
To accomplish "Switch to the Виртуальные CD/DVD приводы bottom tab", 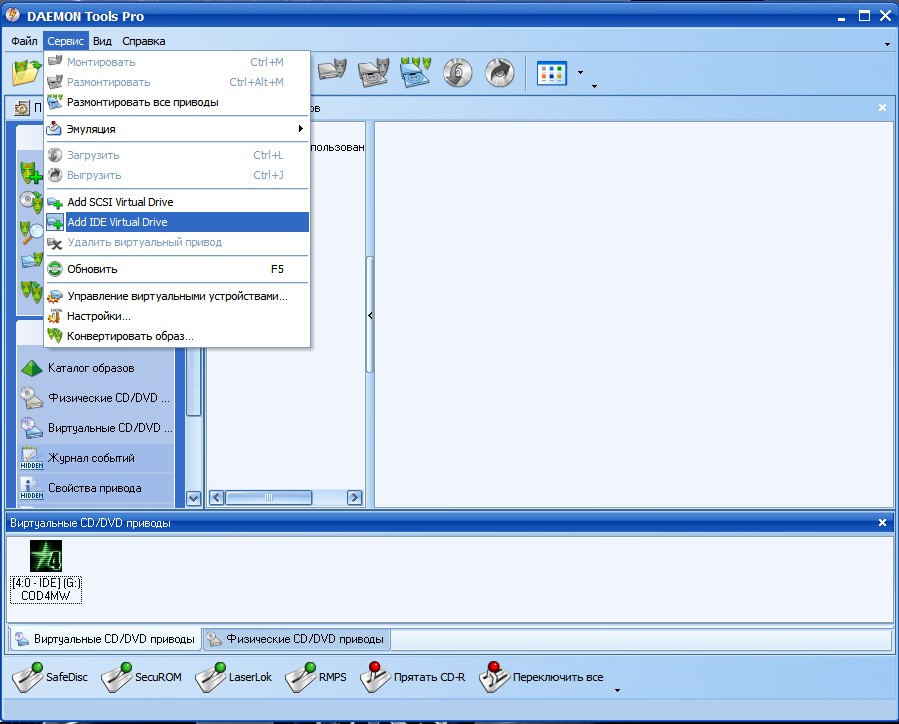I will click(x=105, y=639).
